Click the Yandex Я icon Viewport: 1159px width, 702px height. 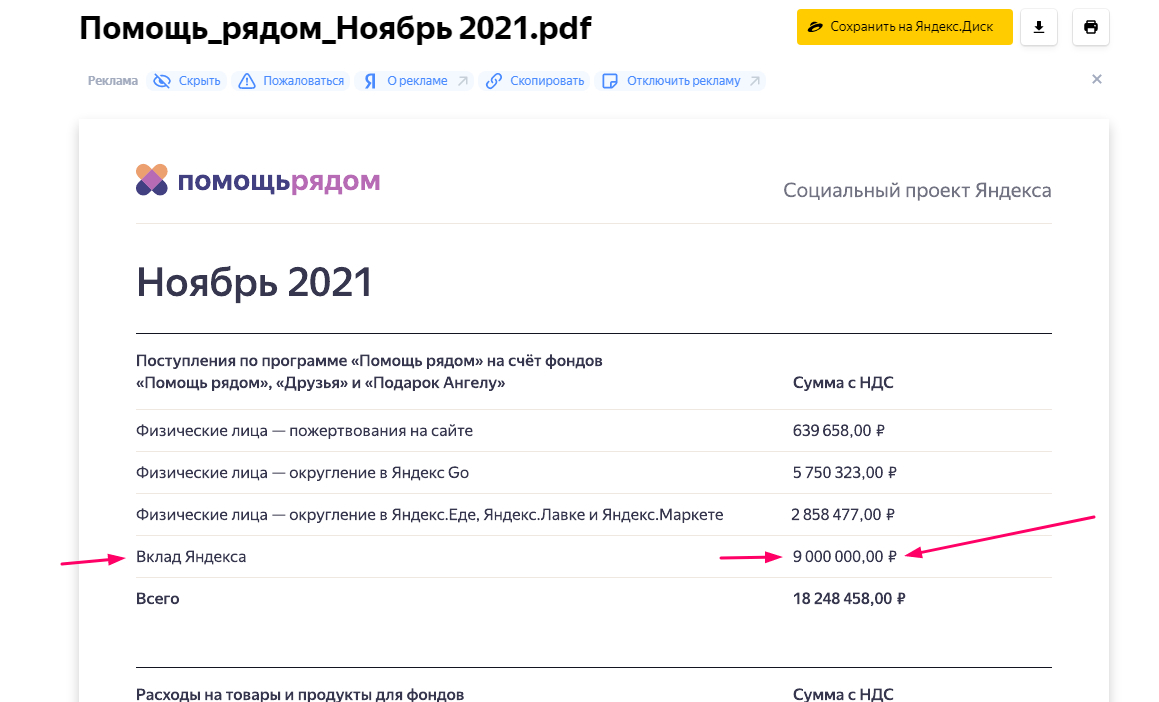(x=370, y=81)
